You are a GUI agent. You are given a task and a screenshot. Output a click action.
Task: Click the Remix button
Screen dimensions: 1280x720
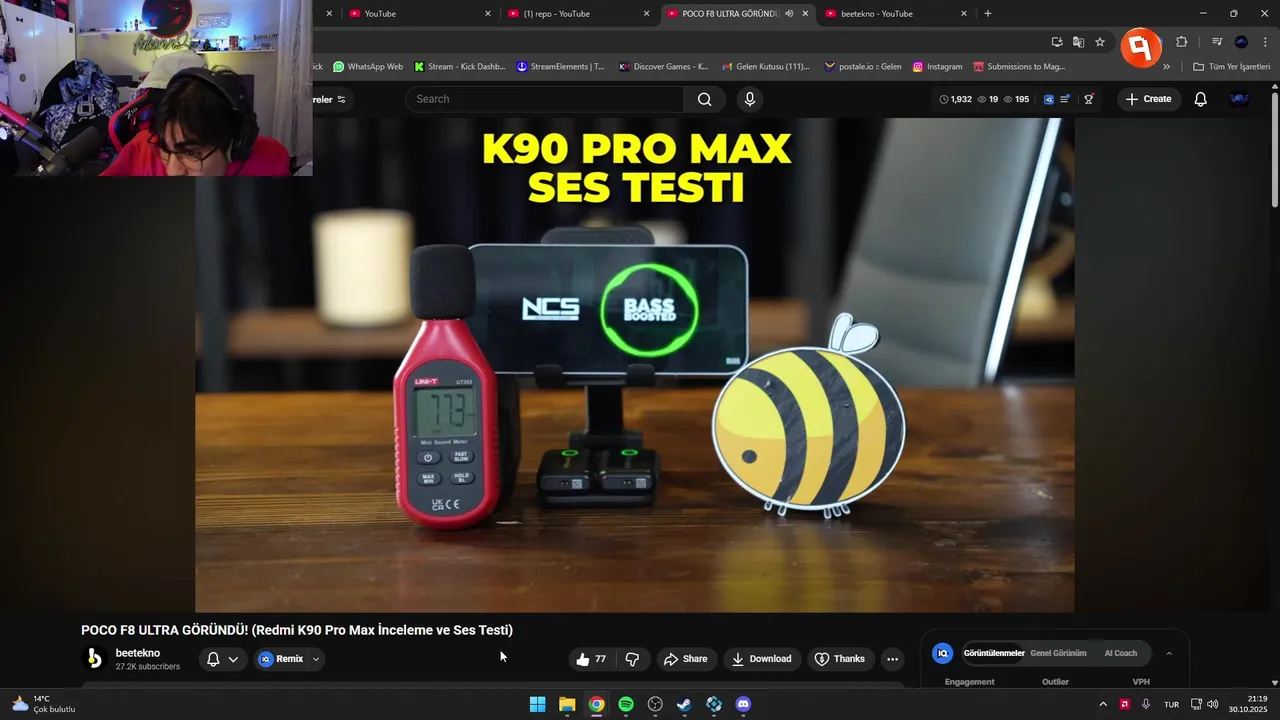tap(280, 659)
